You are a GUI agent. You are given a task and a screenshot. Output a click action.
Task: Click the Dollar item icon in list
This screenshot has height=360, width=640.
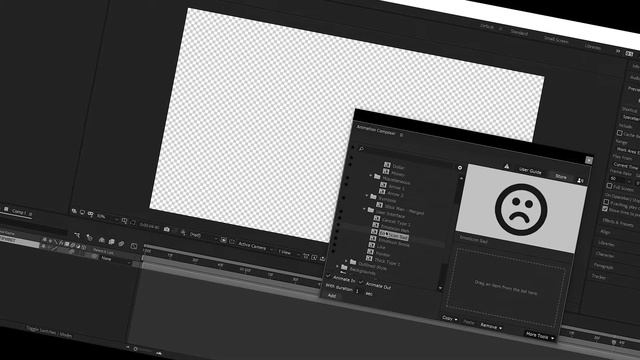click(x=387, y=165)
